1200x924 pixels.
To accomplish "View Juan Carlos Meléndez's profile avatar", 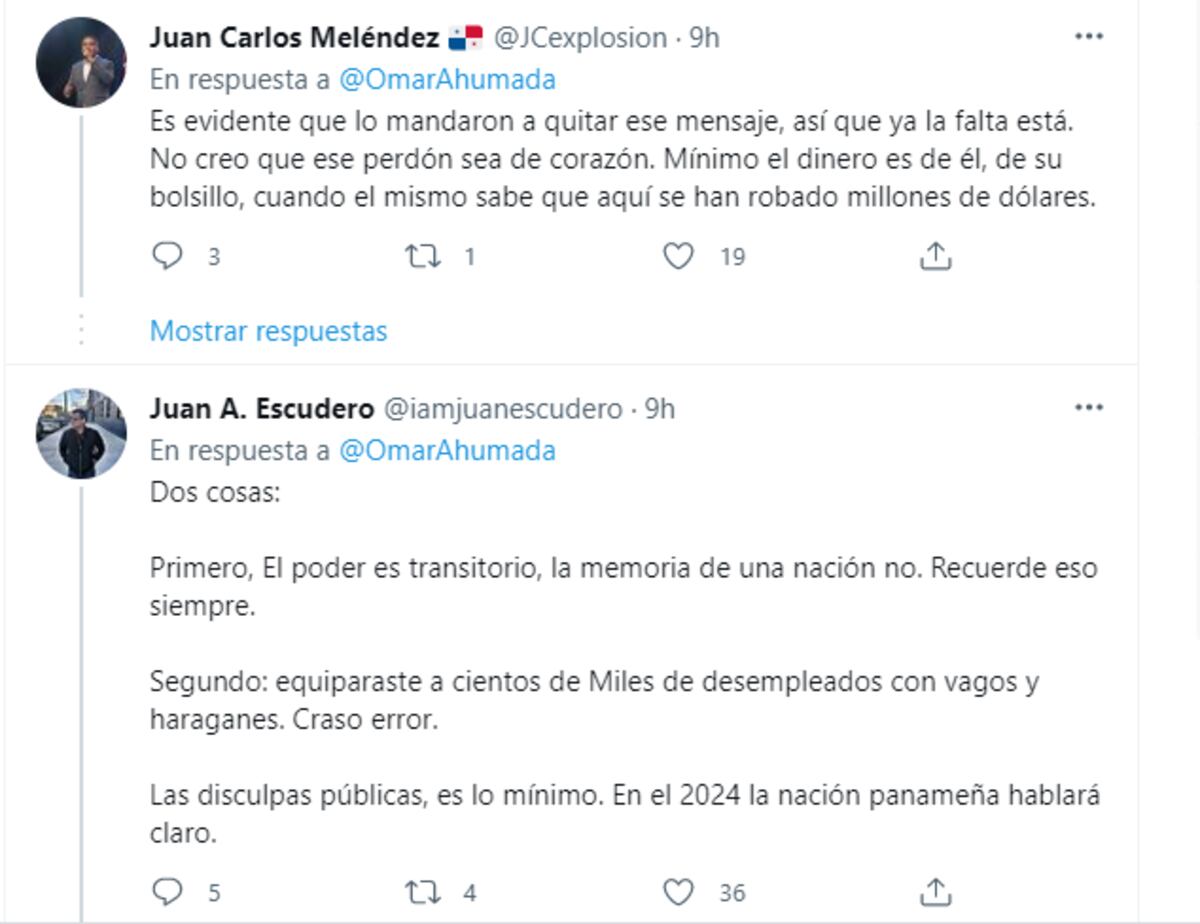I will coord(80,60).
